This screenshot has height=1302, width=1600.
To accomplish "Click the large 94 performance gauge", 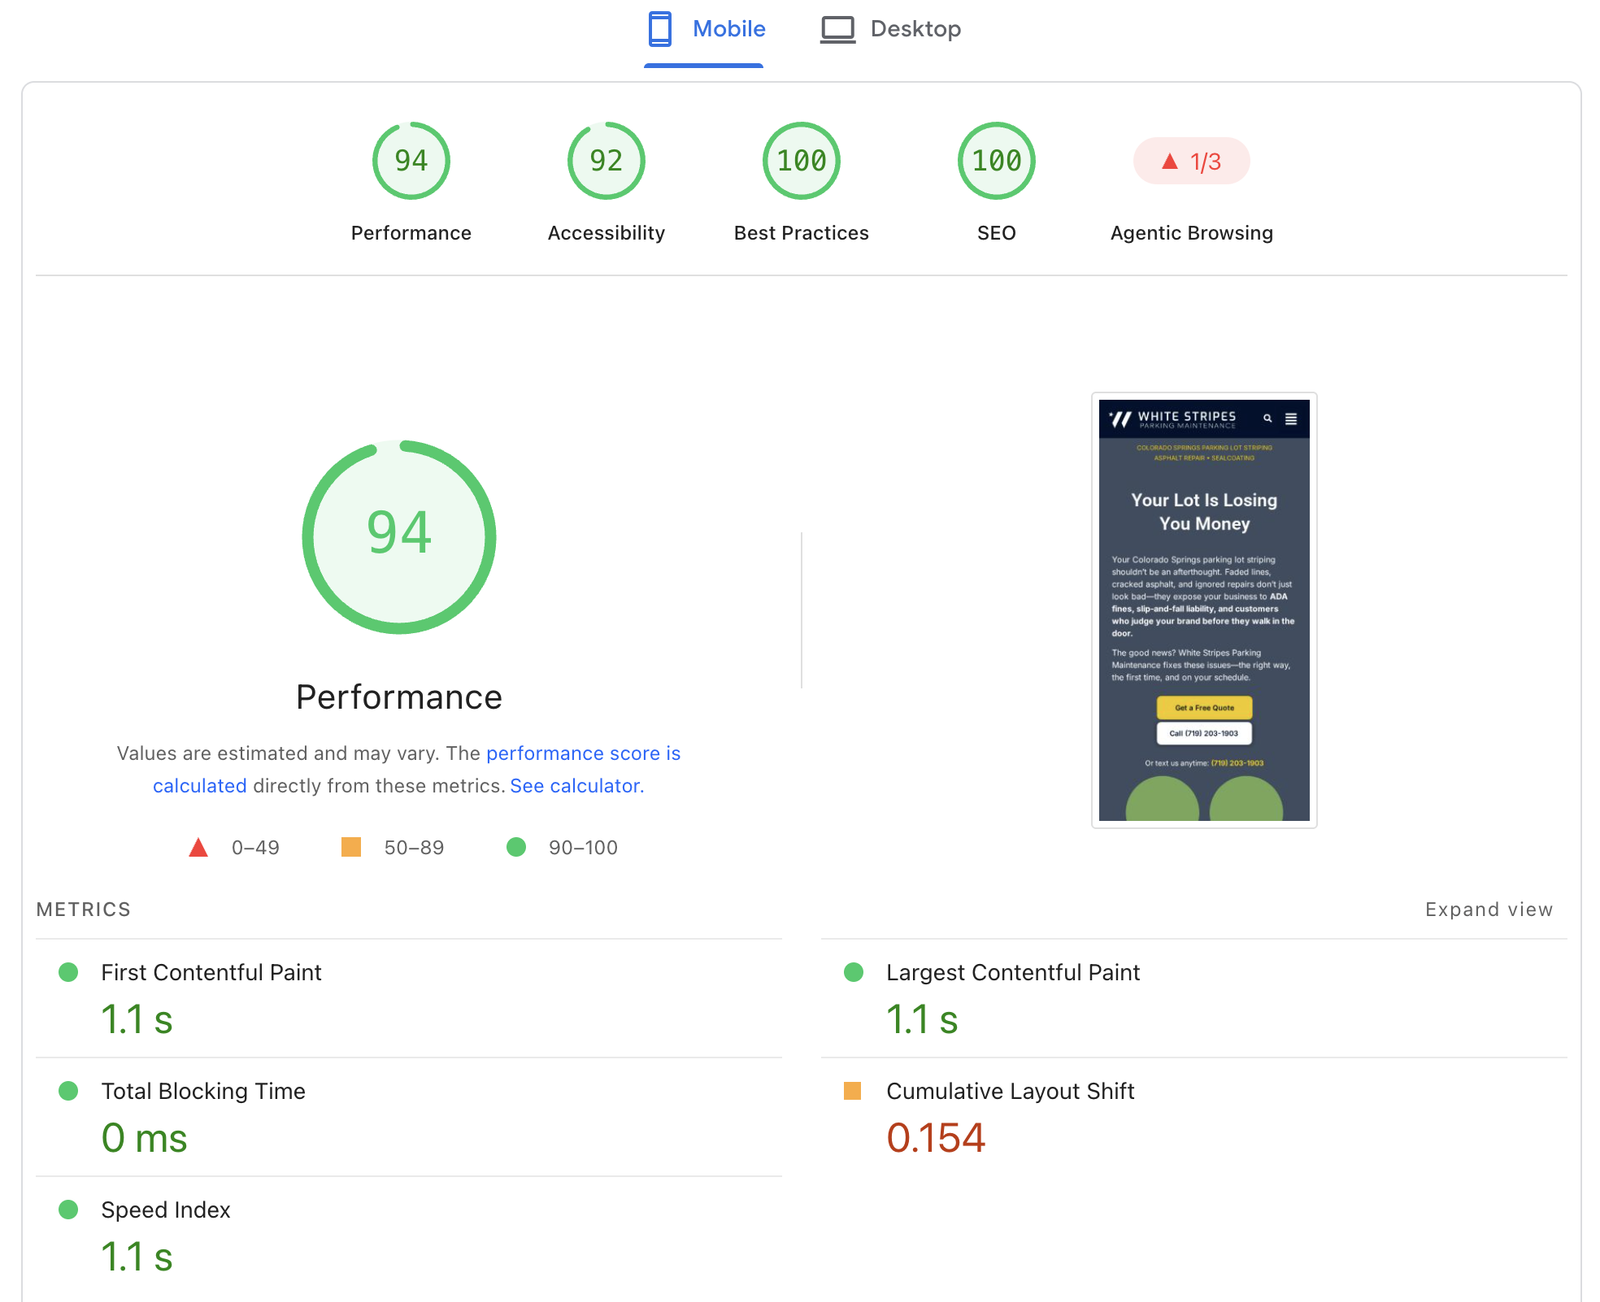I will [x=399, y=537].
